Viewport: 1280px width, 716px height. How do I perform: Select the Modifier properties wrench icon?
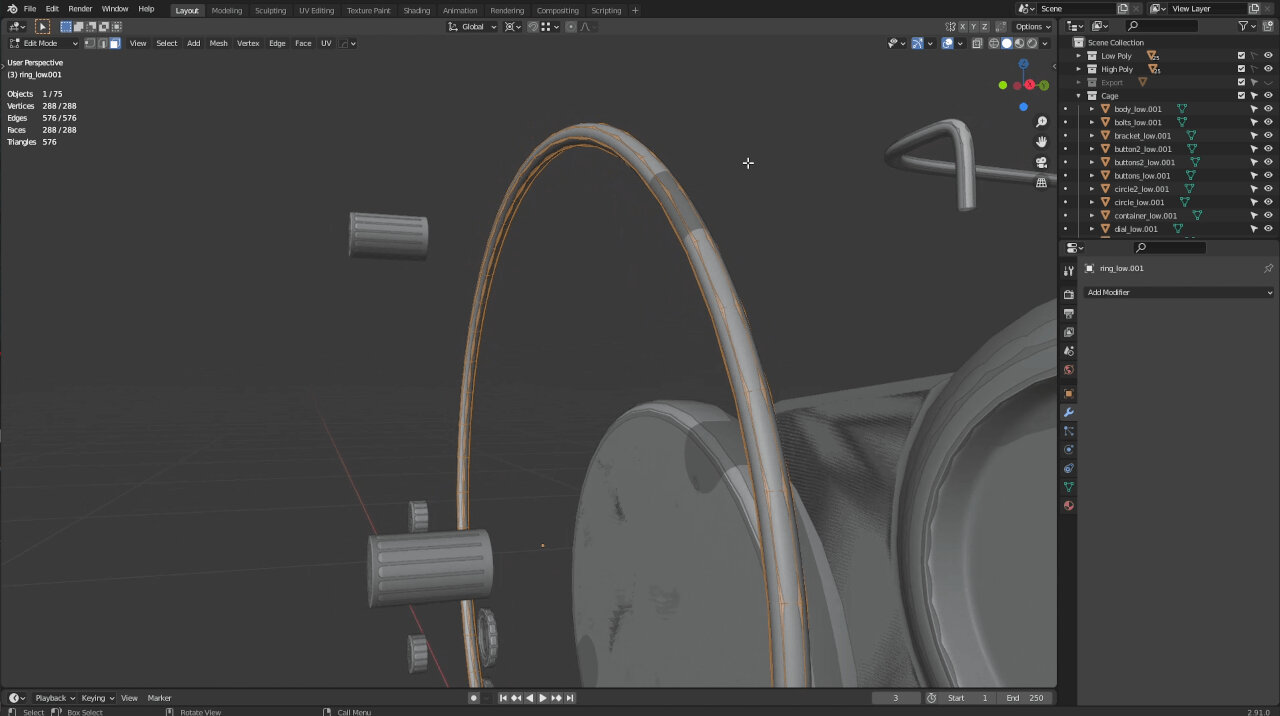pos(1068,412)
